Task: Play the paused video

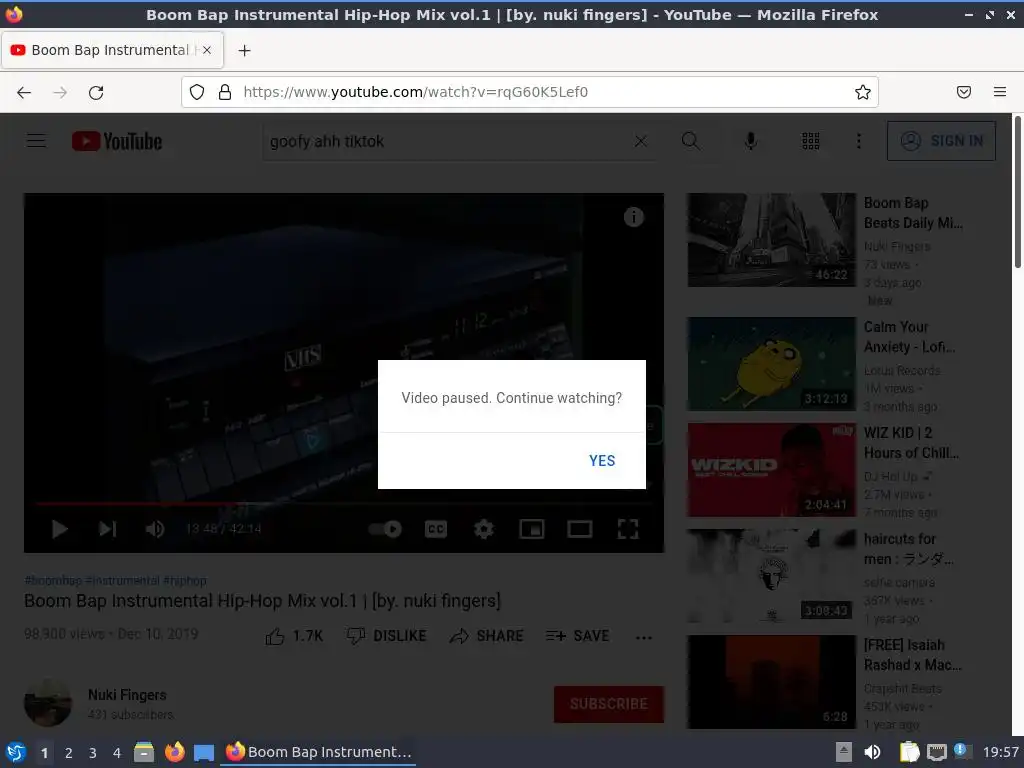Action: pos(59,529)
